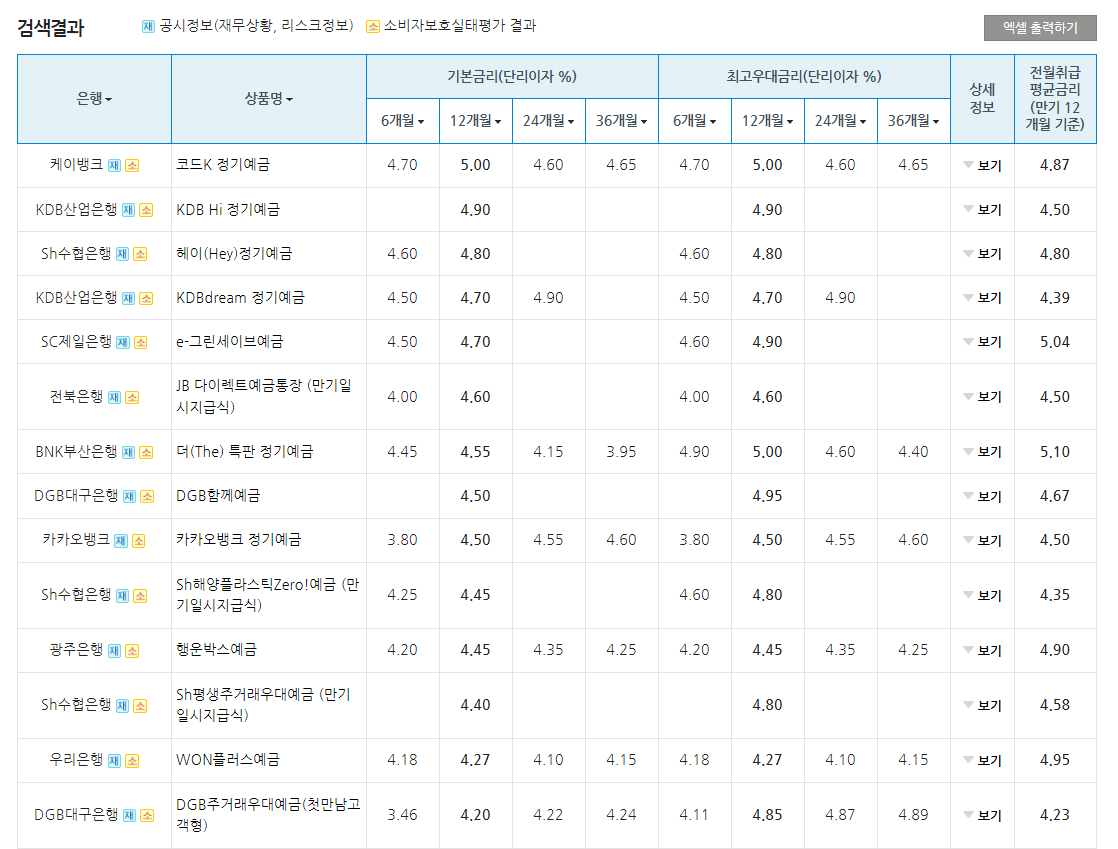Click 소 icon beside 카카오뱅크
Screen dimensions: 1118x849
[x=138, y=540]
